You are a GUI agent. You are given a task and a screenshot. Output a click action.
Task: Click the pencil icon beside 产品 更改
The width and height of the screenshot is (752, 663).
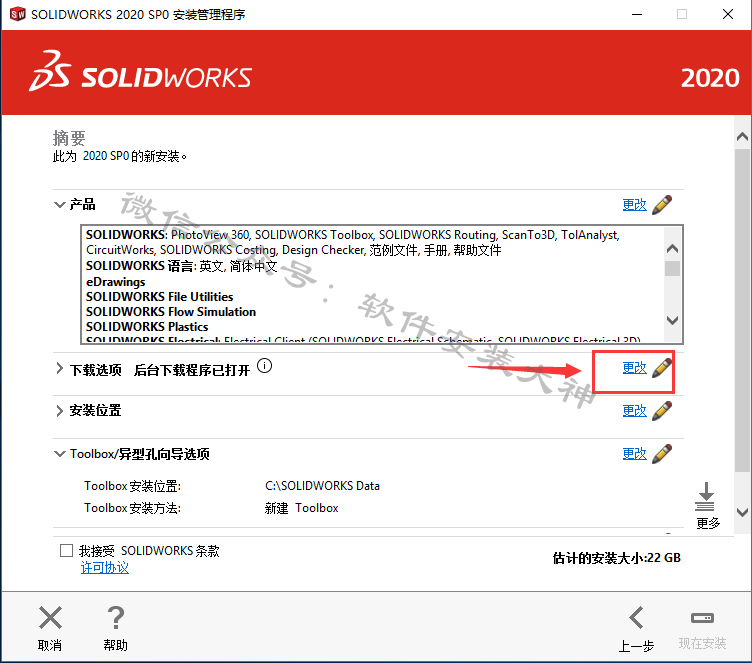(x=662, y=204)
